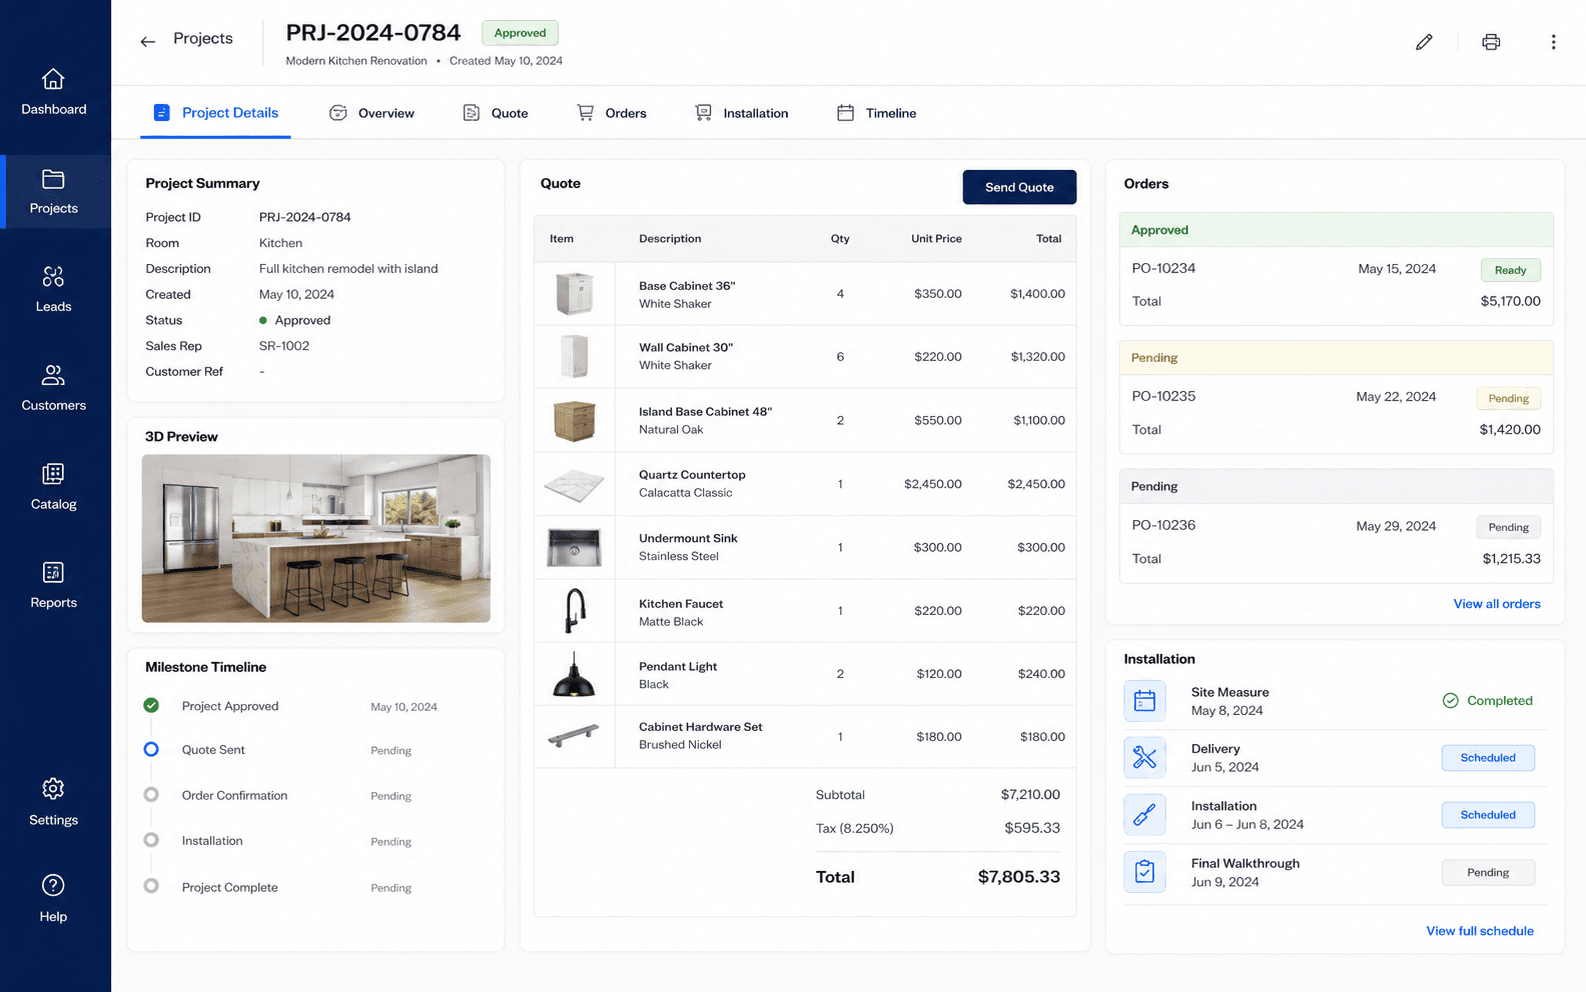This screenshot has width=1586, height=992.
Task: Click the Sales Rep value SR-1002
Action: 284,346
